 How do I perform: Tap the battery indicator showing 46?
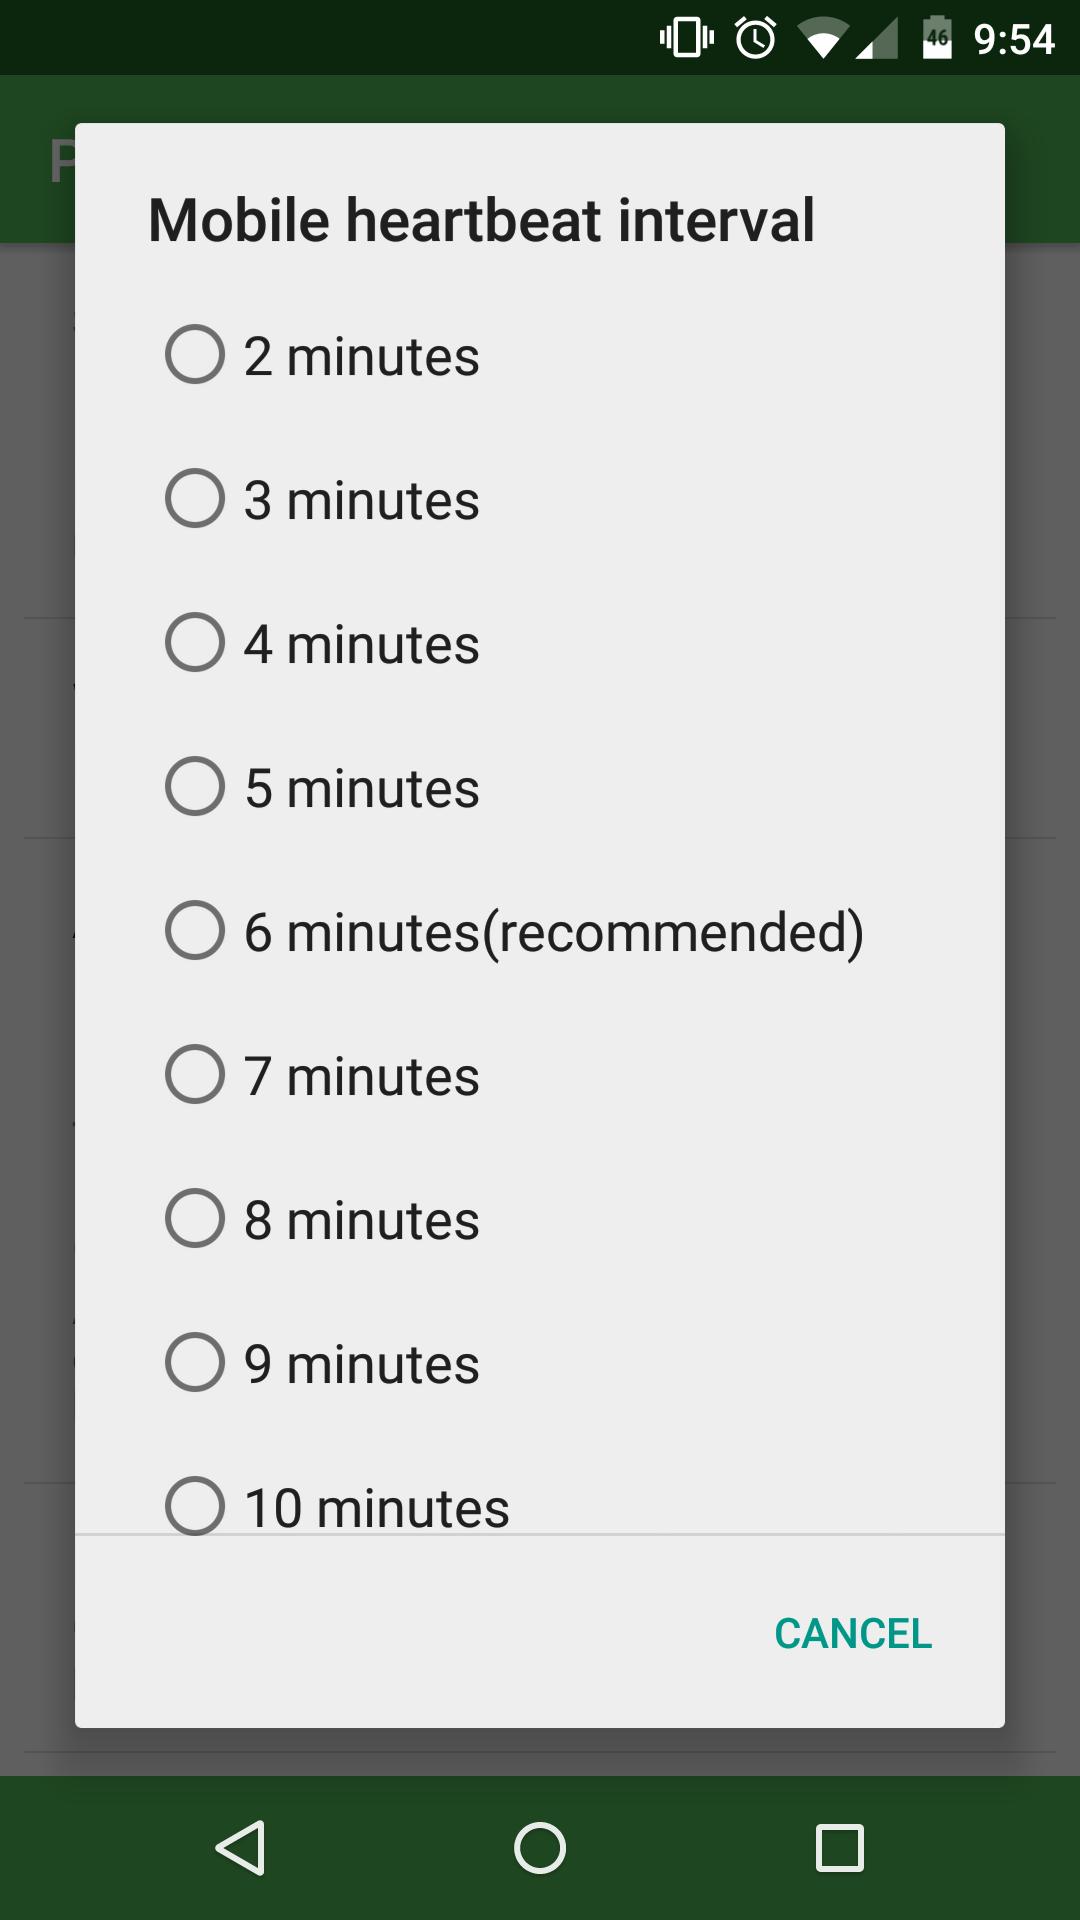pos(935,37)
